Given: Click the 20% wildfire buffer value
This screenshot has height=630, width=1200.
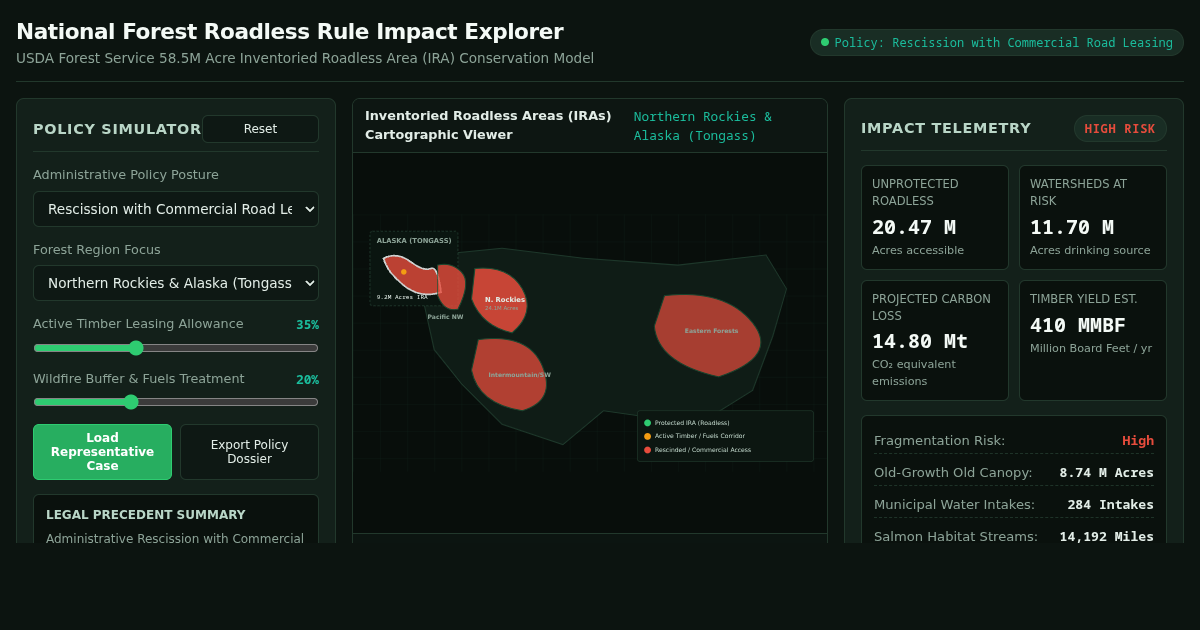Looking at the screenshot, I should pyautogui.click(x=307, y=380).
